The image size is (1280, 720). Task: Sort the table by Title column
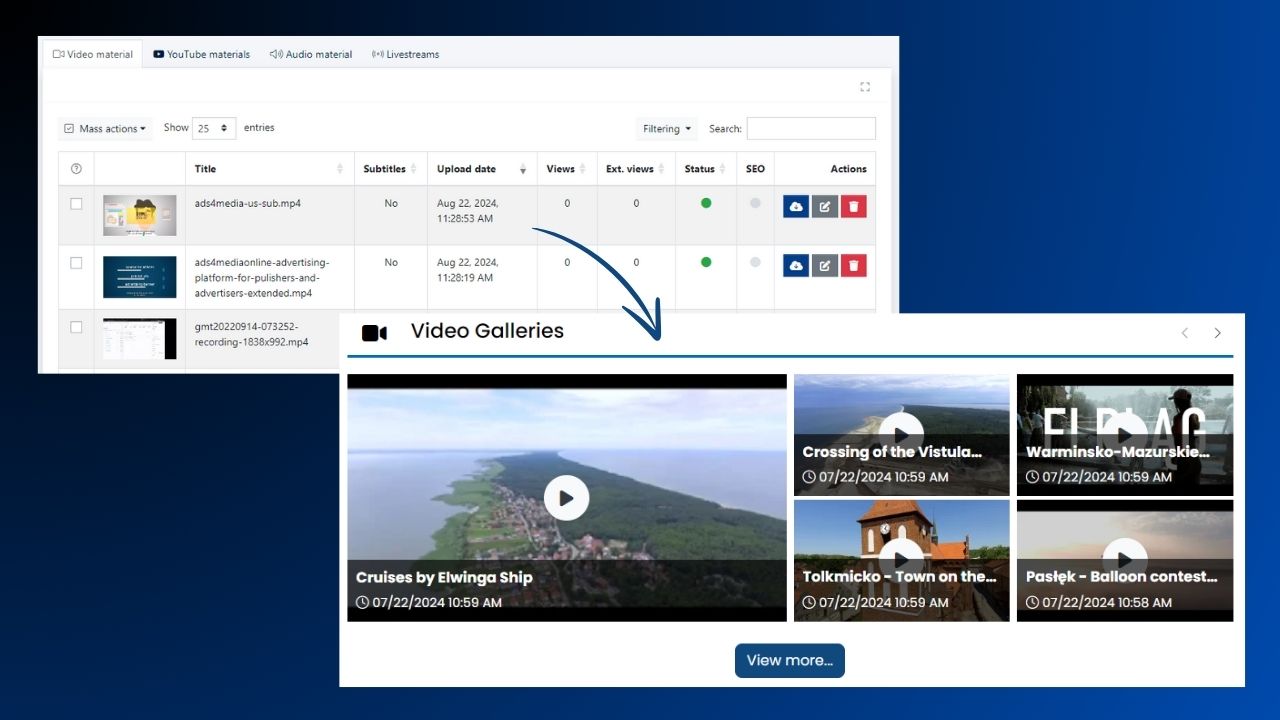(270, 169)
